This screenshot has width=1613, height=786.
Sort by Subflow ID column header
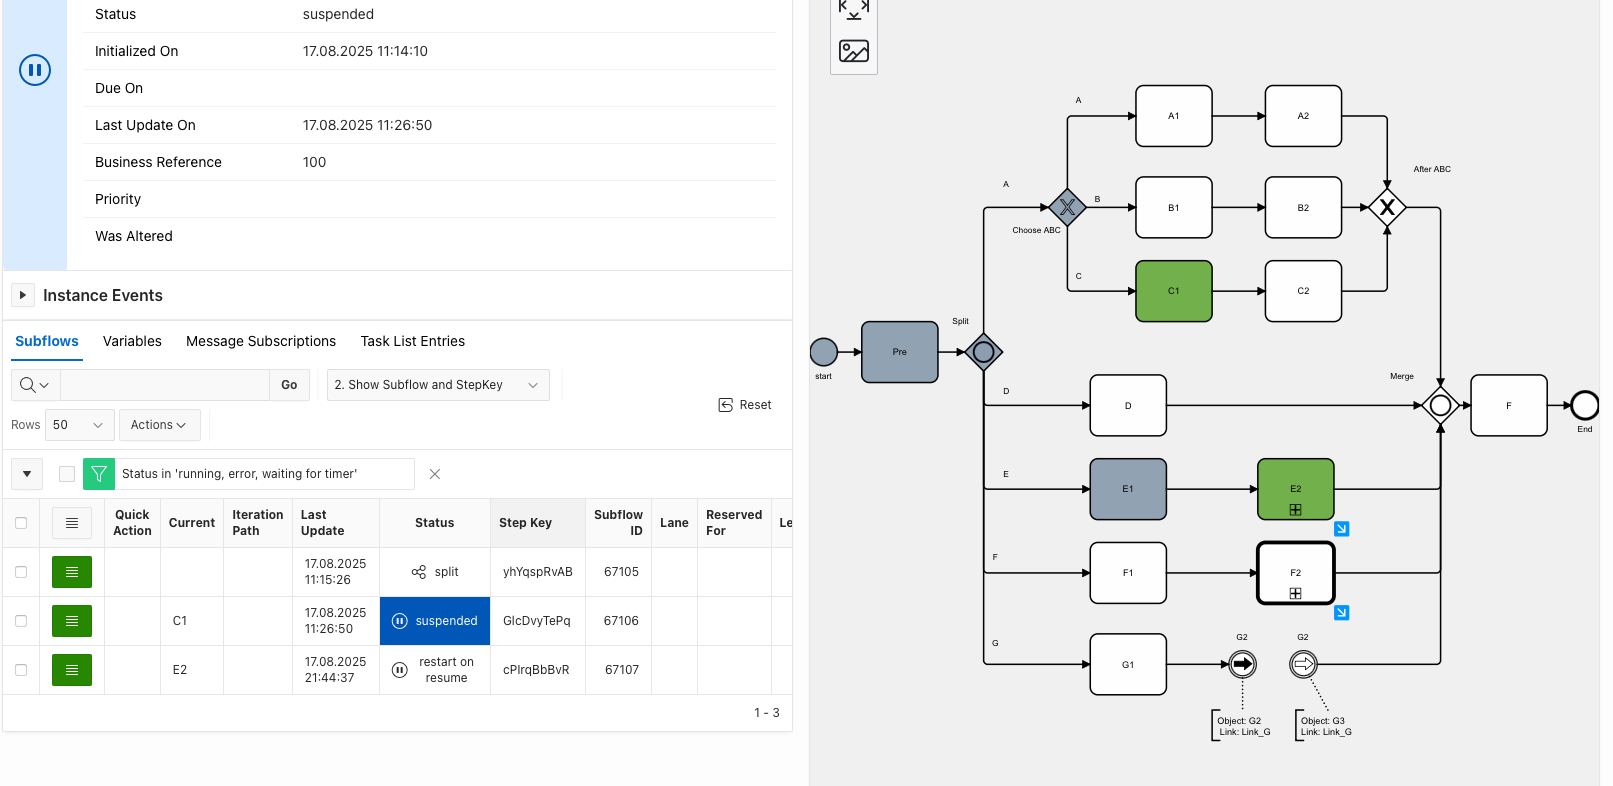tap(618, 523)
